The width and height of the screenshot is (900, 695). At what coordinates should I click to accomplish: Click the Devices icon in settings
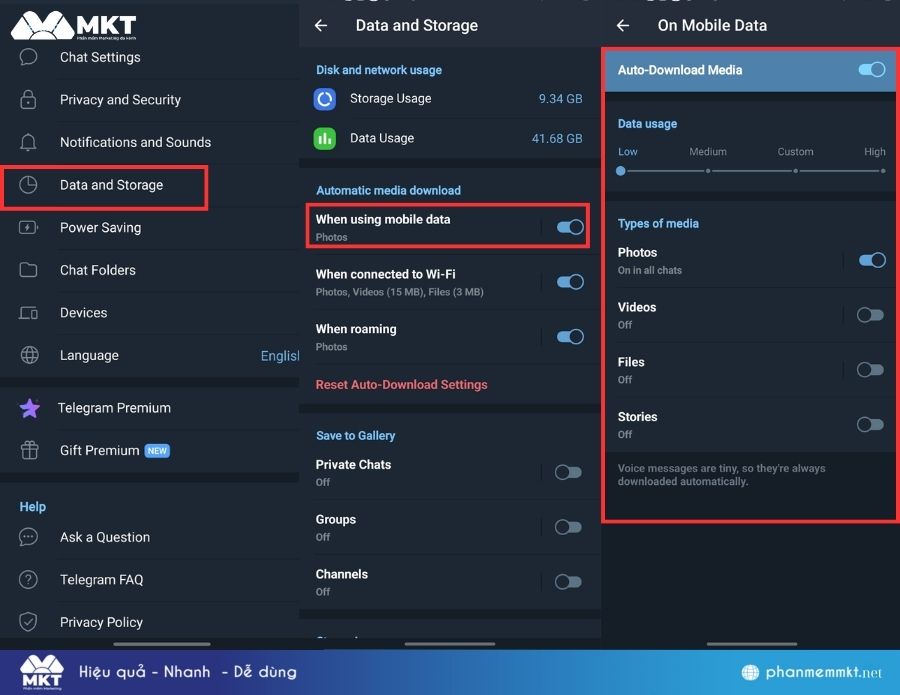pyautogui.click(x=29, y=313)
